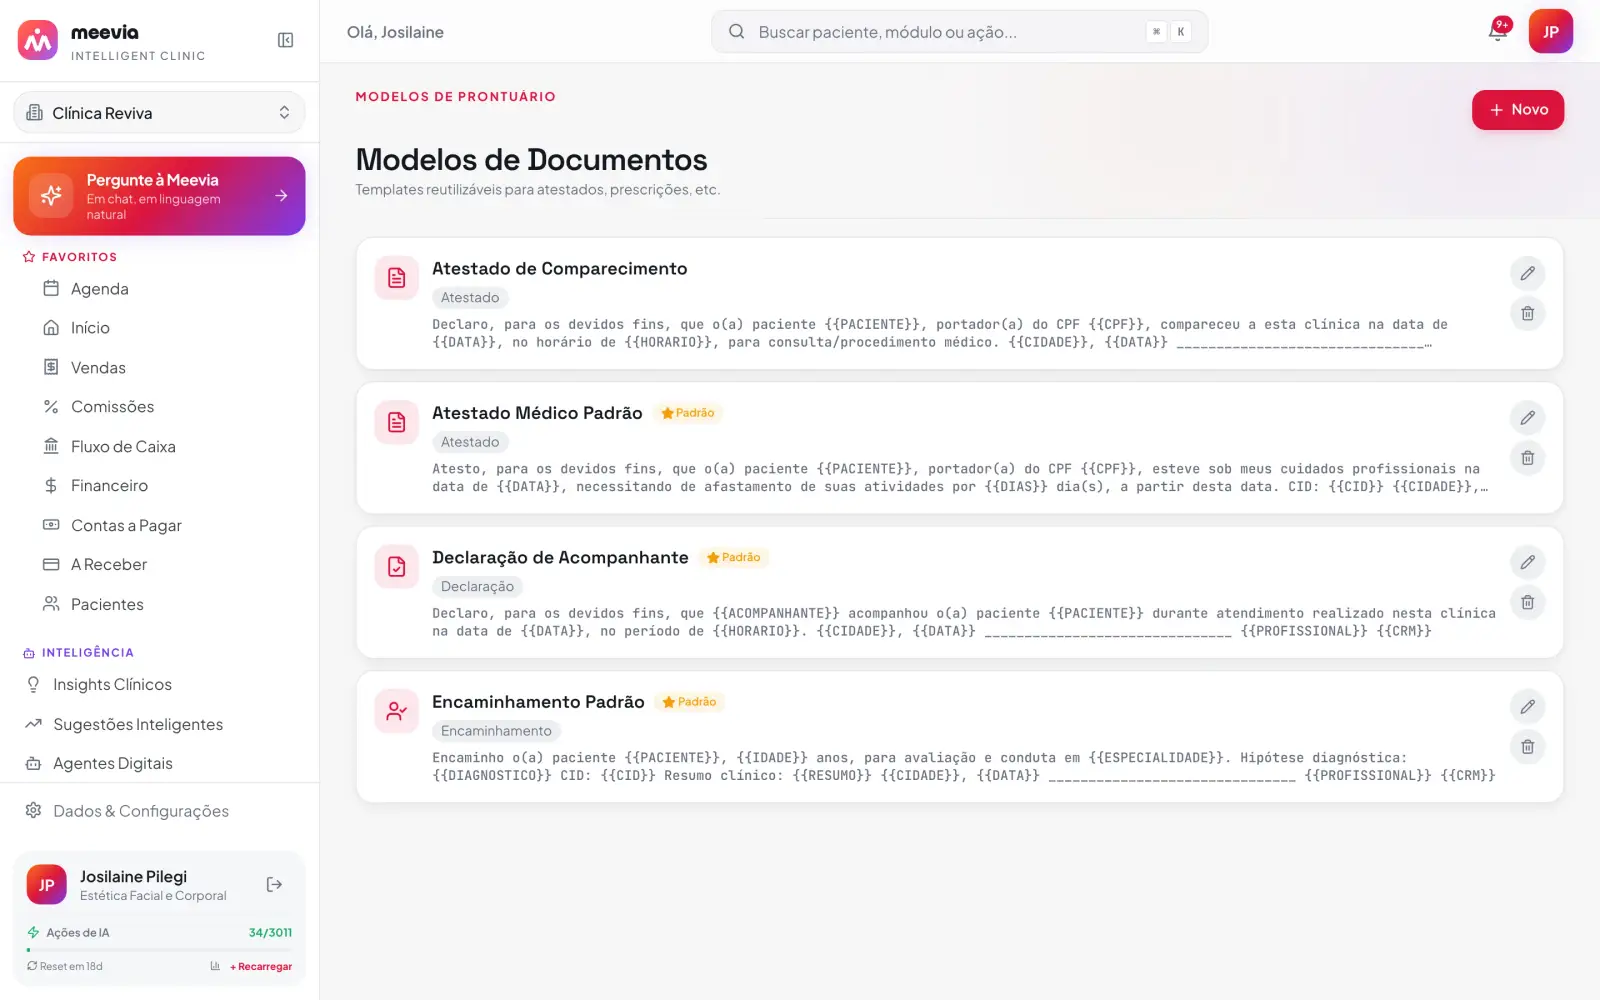This screenshot has height=1000, width=1600.
Task: Click the Fluxo de Caixa bank icon
Action: pyautogui.click(x=51, y=446)
